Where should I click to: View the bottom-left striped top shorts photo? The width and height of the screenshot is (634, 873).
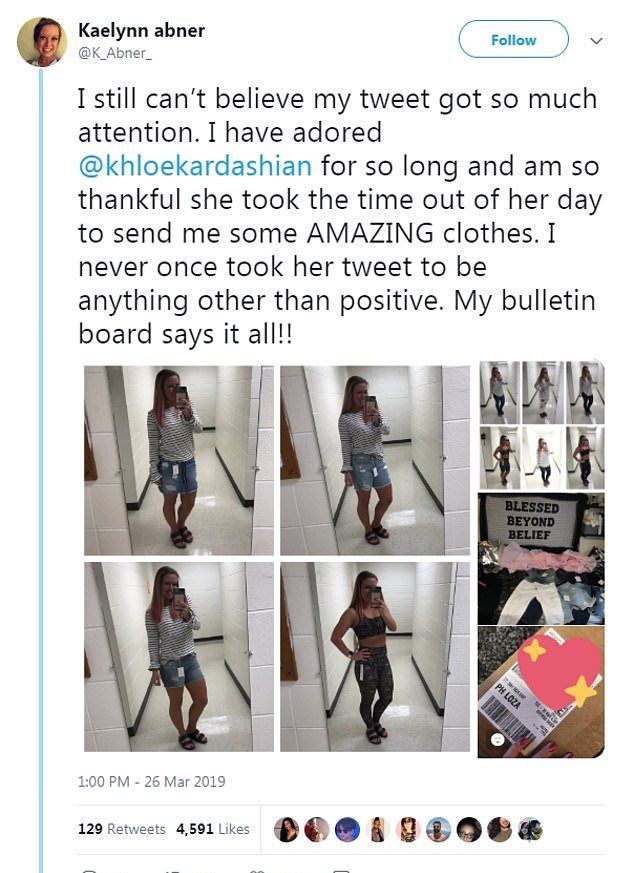[x=179, y=657]
